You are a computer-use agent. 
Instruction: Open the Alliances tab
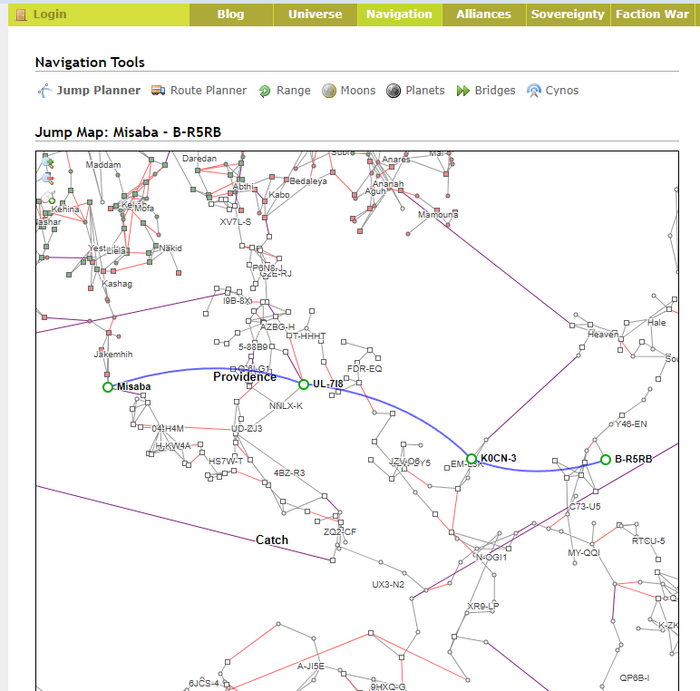click(x=484, y=14)
